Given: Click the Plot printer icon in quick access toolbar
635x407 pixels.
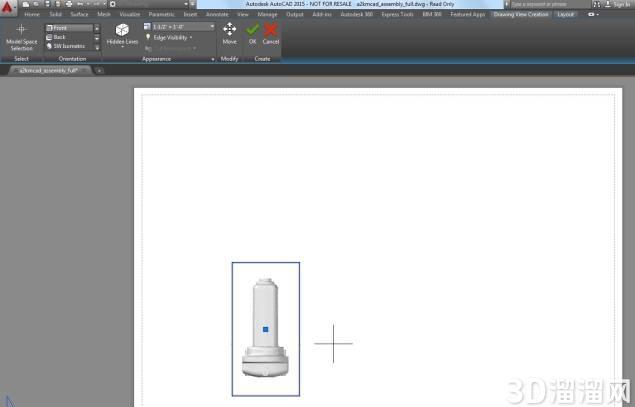Looking at the screenshot, I should [x=69, y=4].
